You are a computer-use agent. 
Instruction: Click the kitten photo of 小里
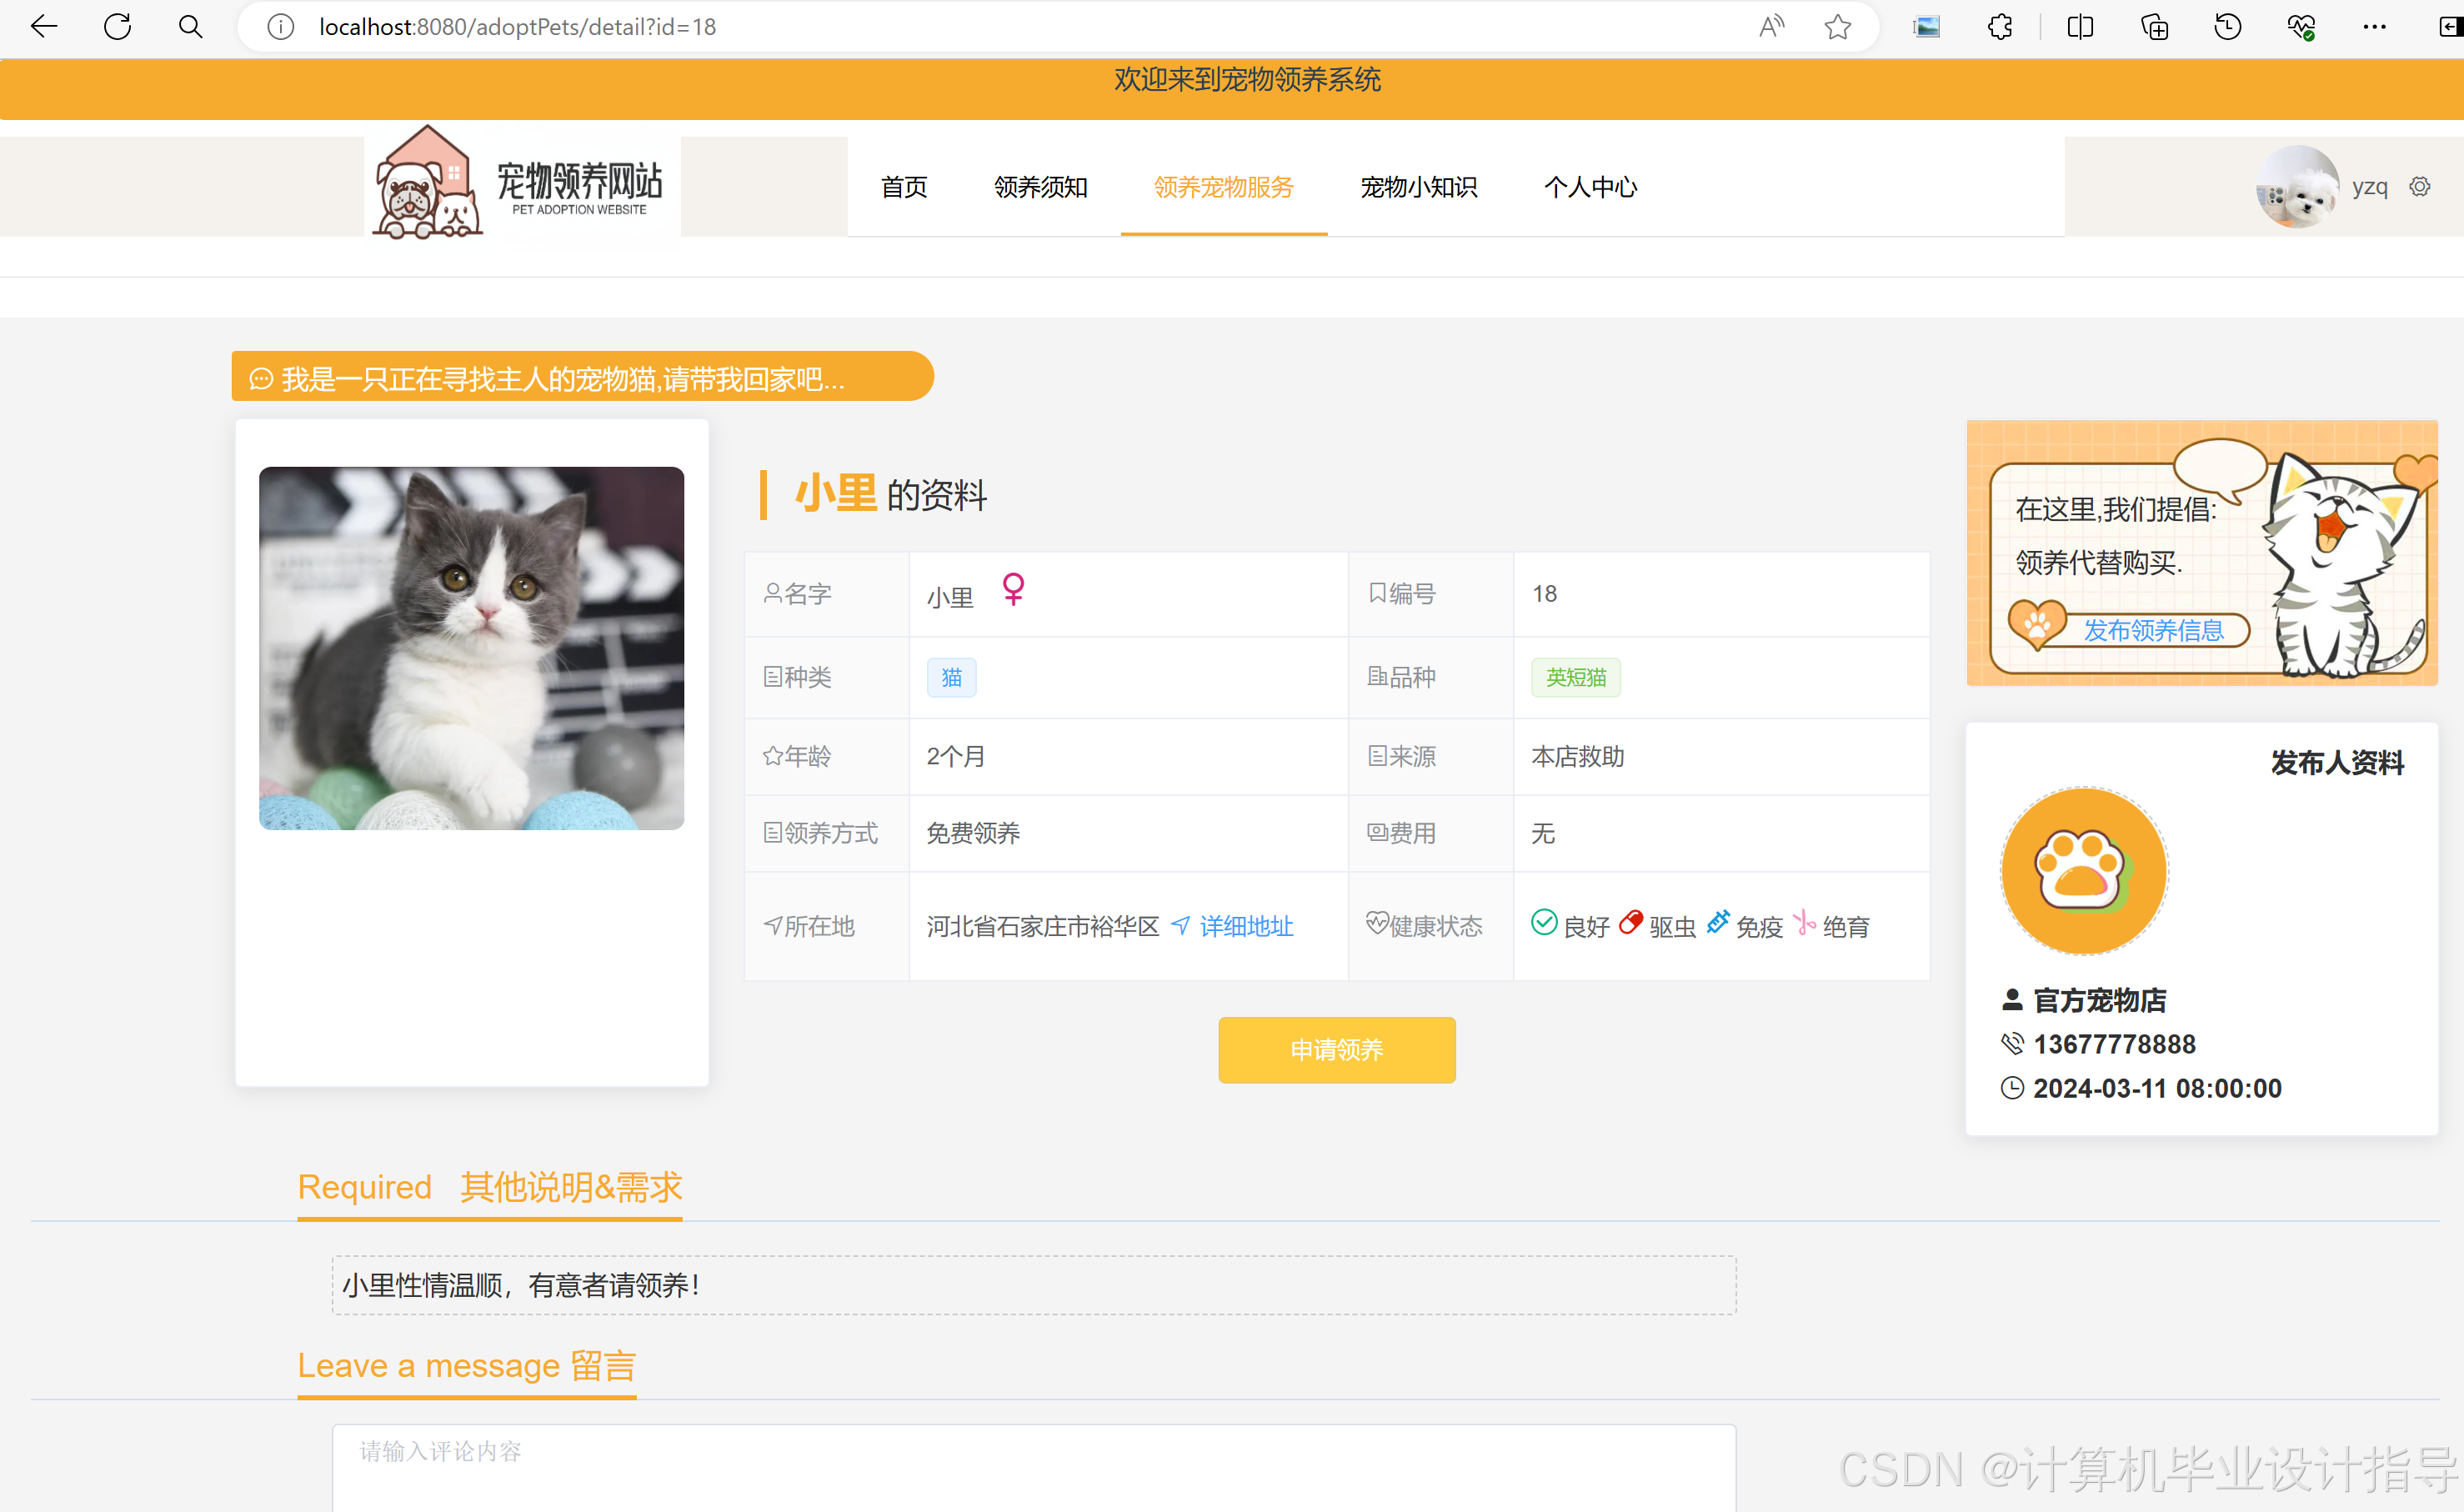point(471,648)
